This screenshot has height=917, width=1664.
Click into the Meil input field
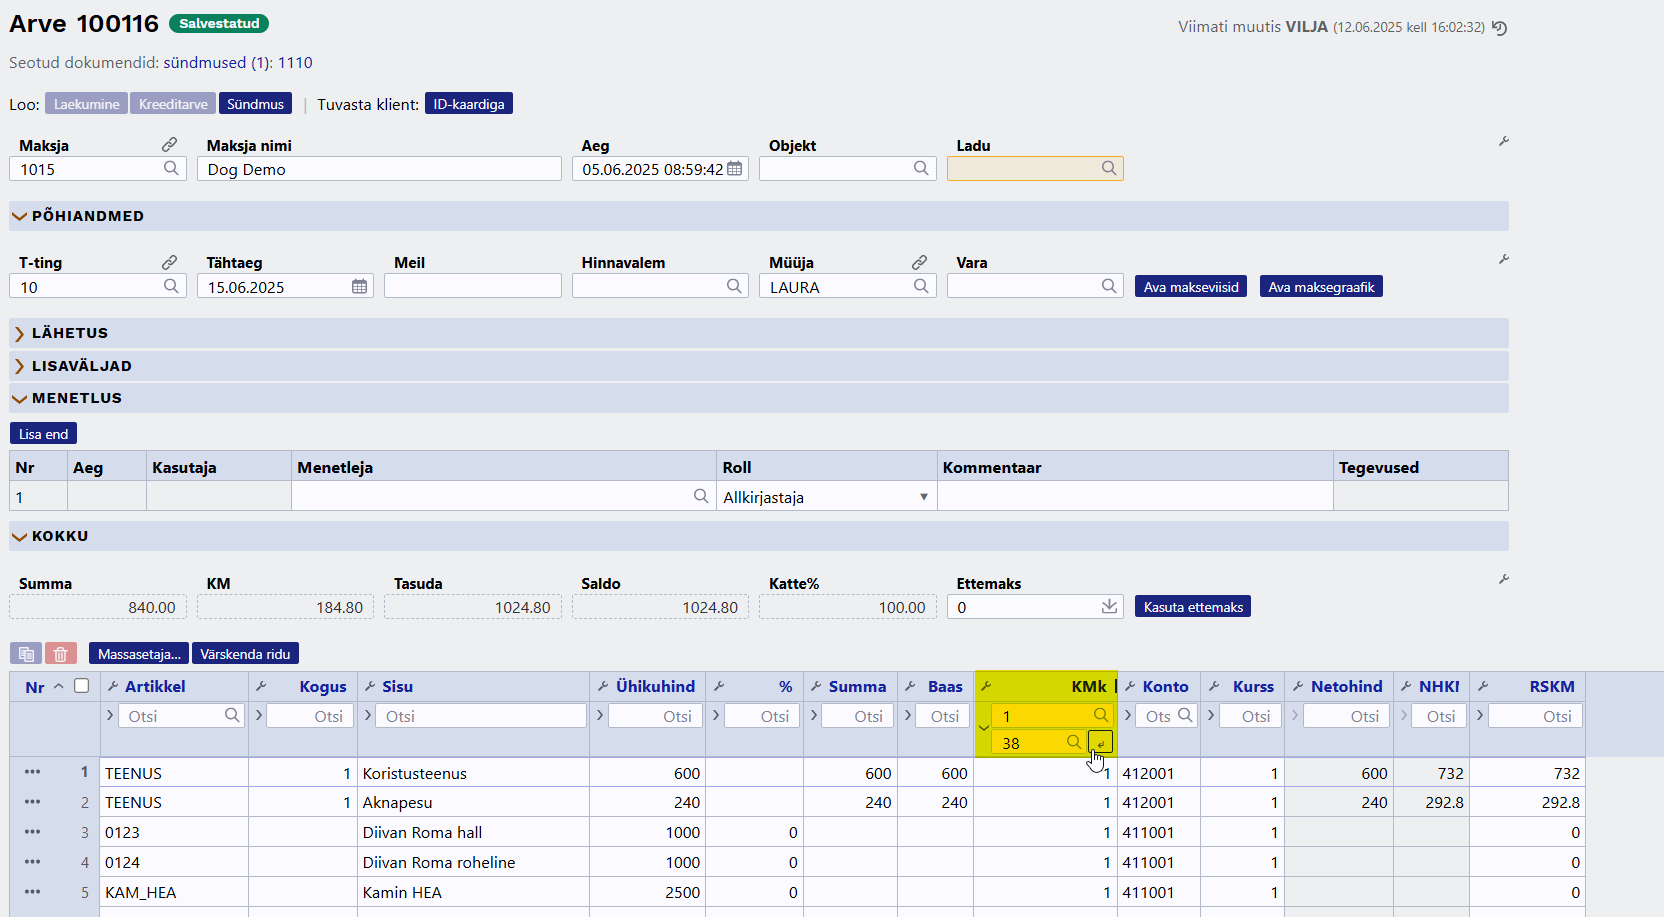(x=473, y=286)
